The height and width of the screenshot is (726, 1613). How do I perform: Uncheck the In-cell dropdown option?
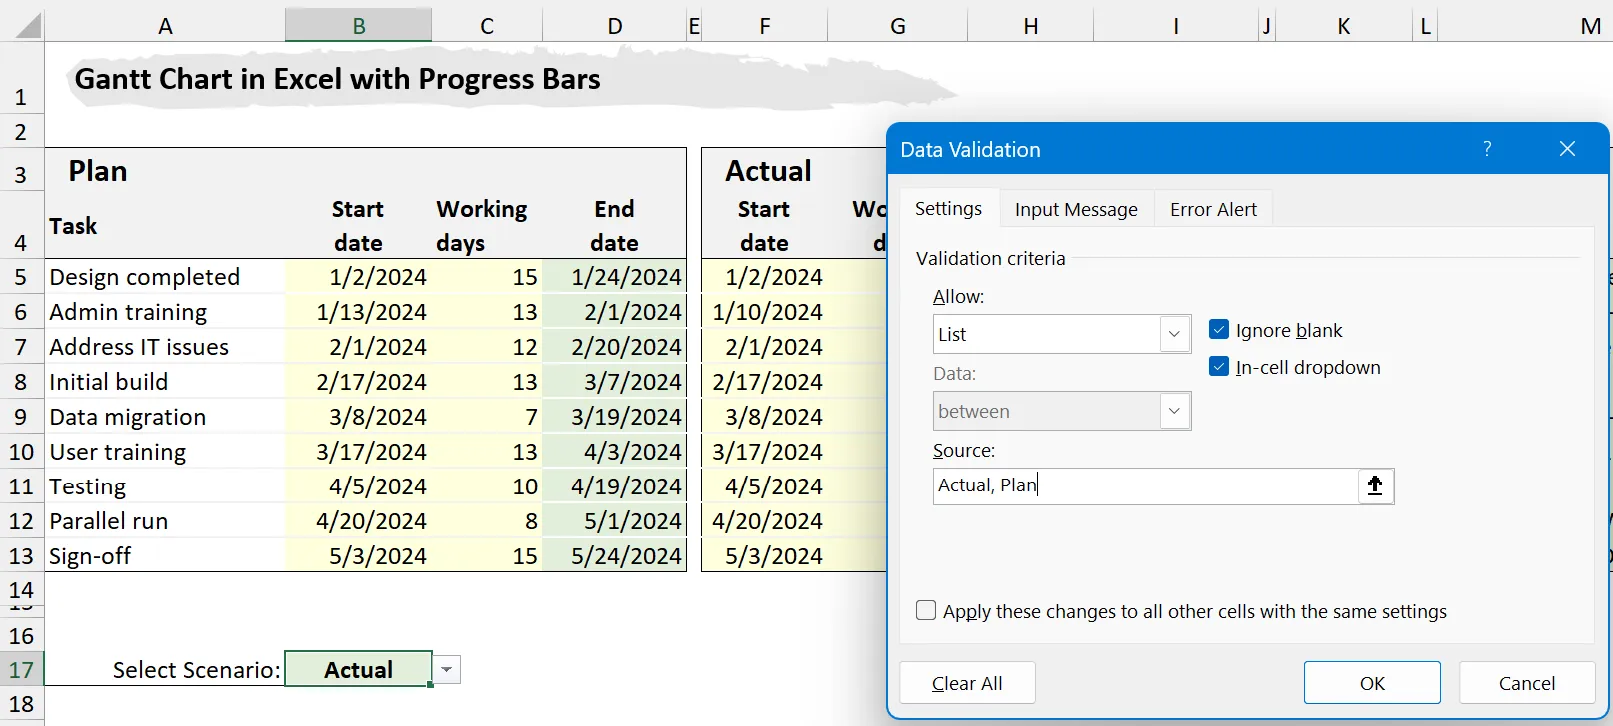pos(1218,367)
